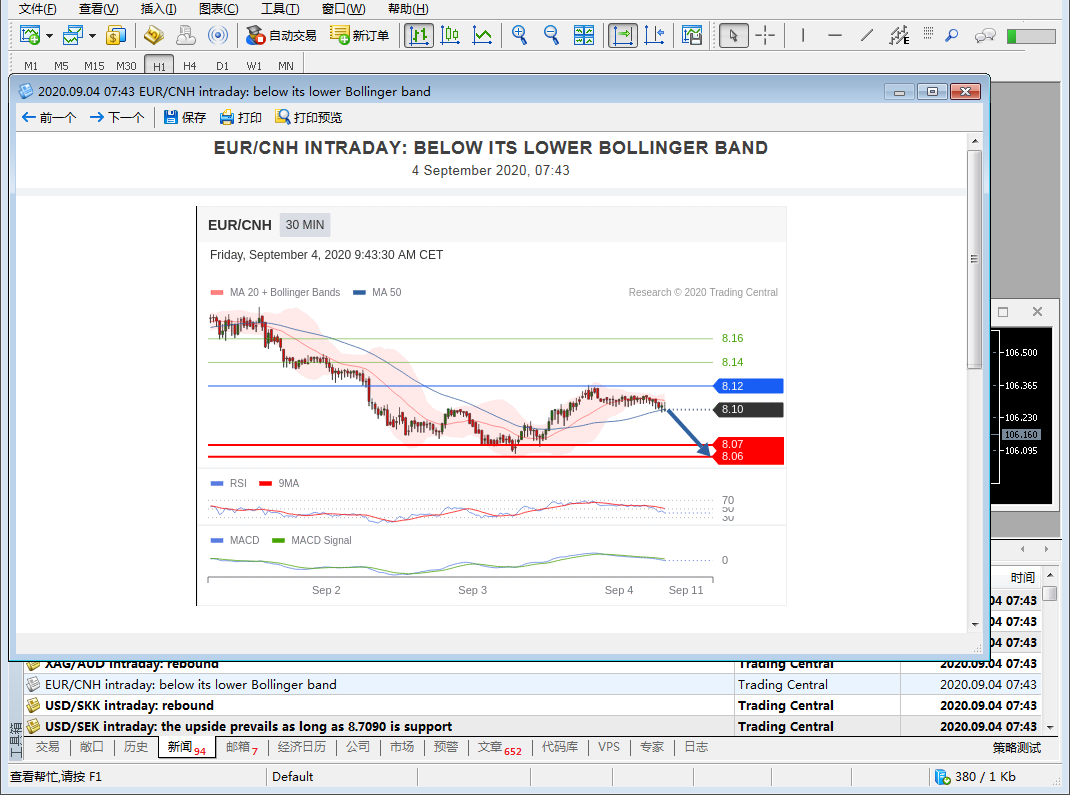1070x795 pixels.
Task: Open the Market Watch icon
Action: (x=116, y=35)
